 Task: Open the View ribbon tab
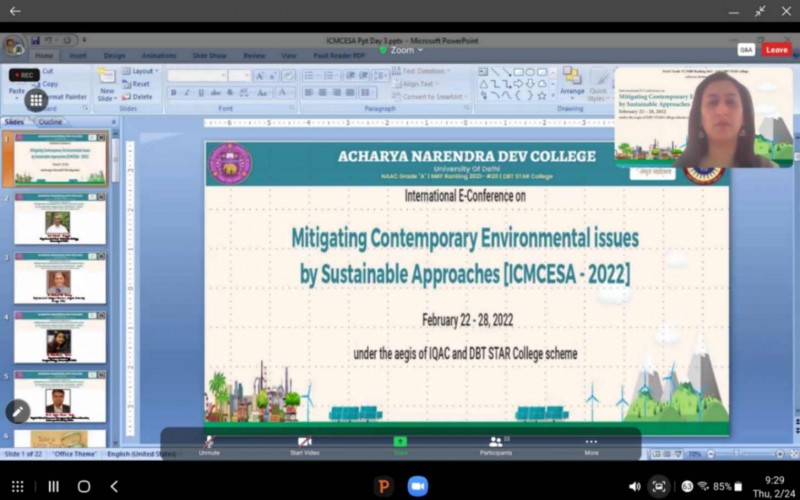[288, 56]
